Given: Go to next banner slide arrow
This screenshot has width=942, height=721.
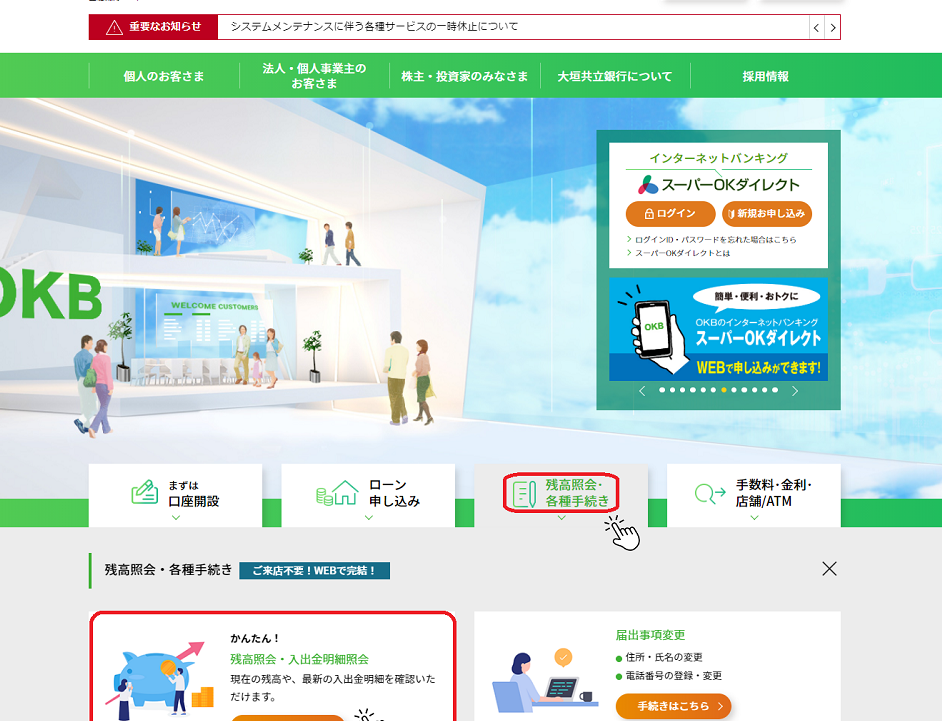Looking at the screenshot, I should [x=795, y=391].
